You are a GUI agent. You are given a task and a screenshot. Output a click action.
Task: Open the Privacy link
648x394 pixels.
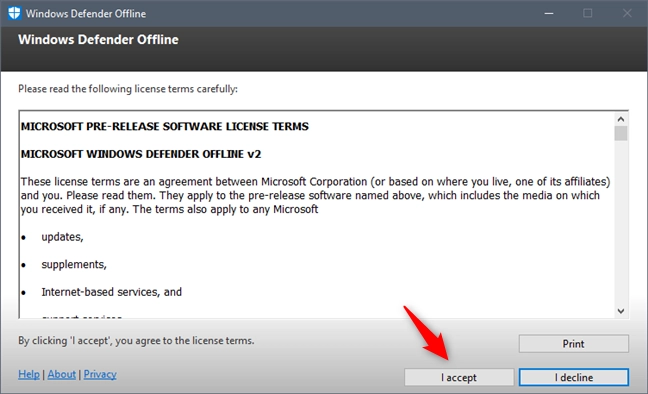click(100, 374)
